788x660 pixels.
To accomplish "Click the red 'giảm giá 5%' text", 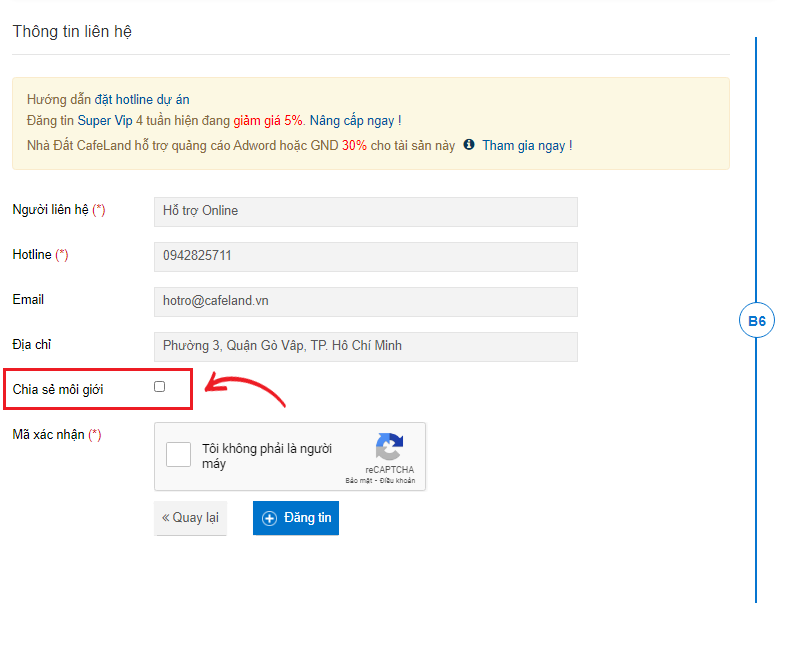I will pyautogui.click(x=268, y=121).
